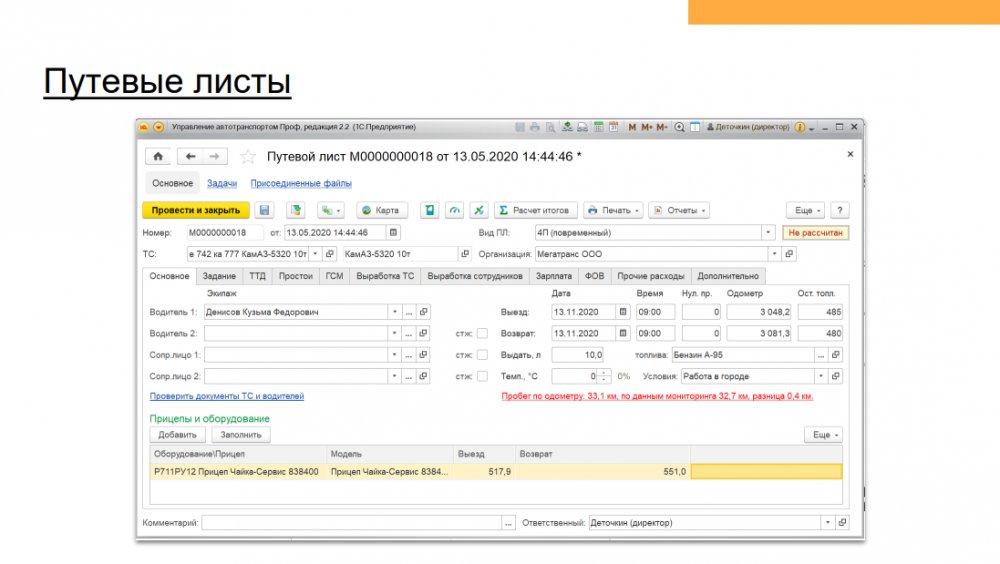Enable стж checkbox for Сопр.лицо 1

(x=482, y=355)
